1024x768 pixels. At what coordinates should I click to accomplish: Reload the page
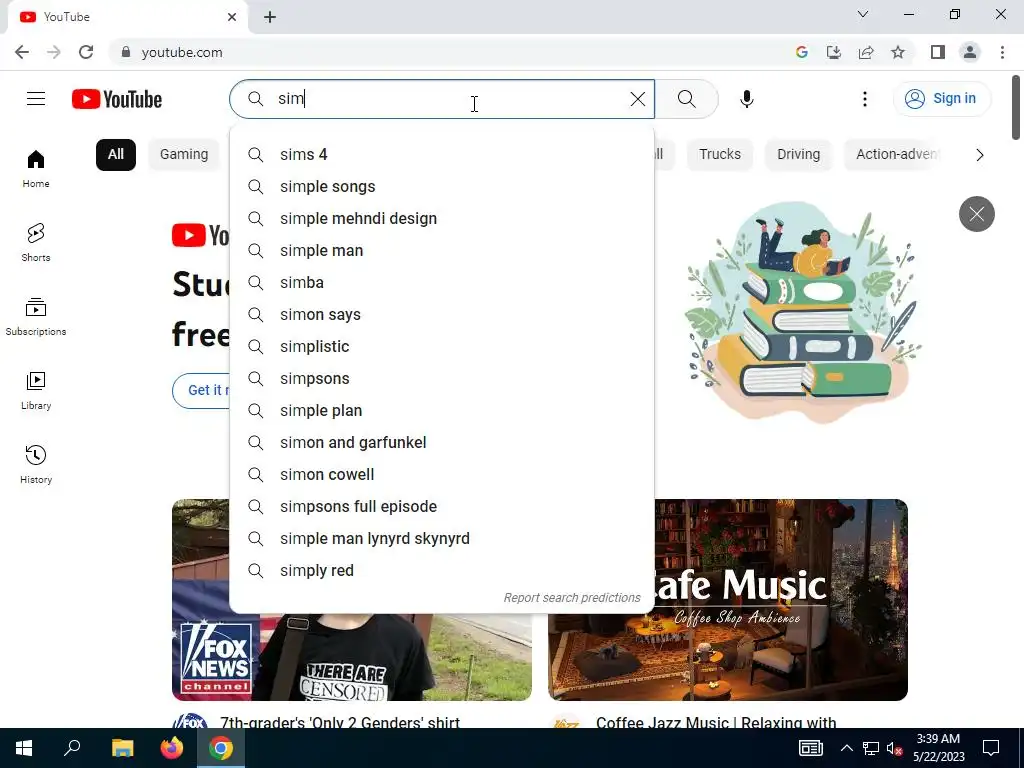tap(86, 52)
